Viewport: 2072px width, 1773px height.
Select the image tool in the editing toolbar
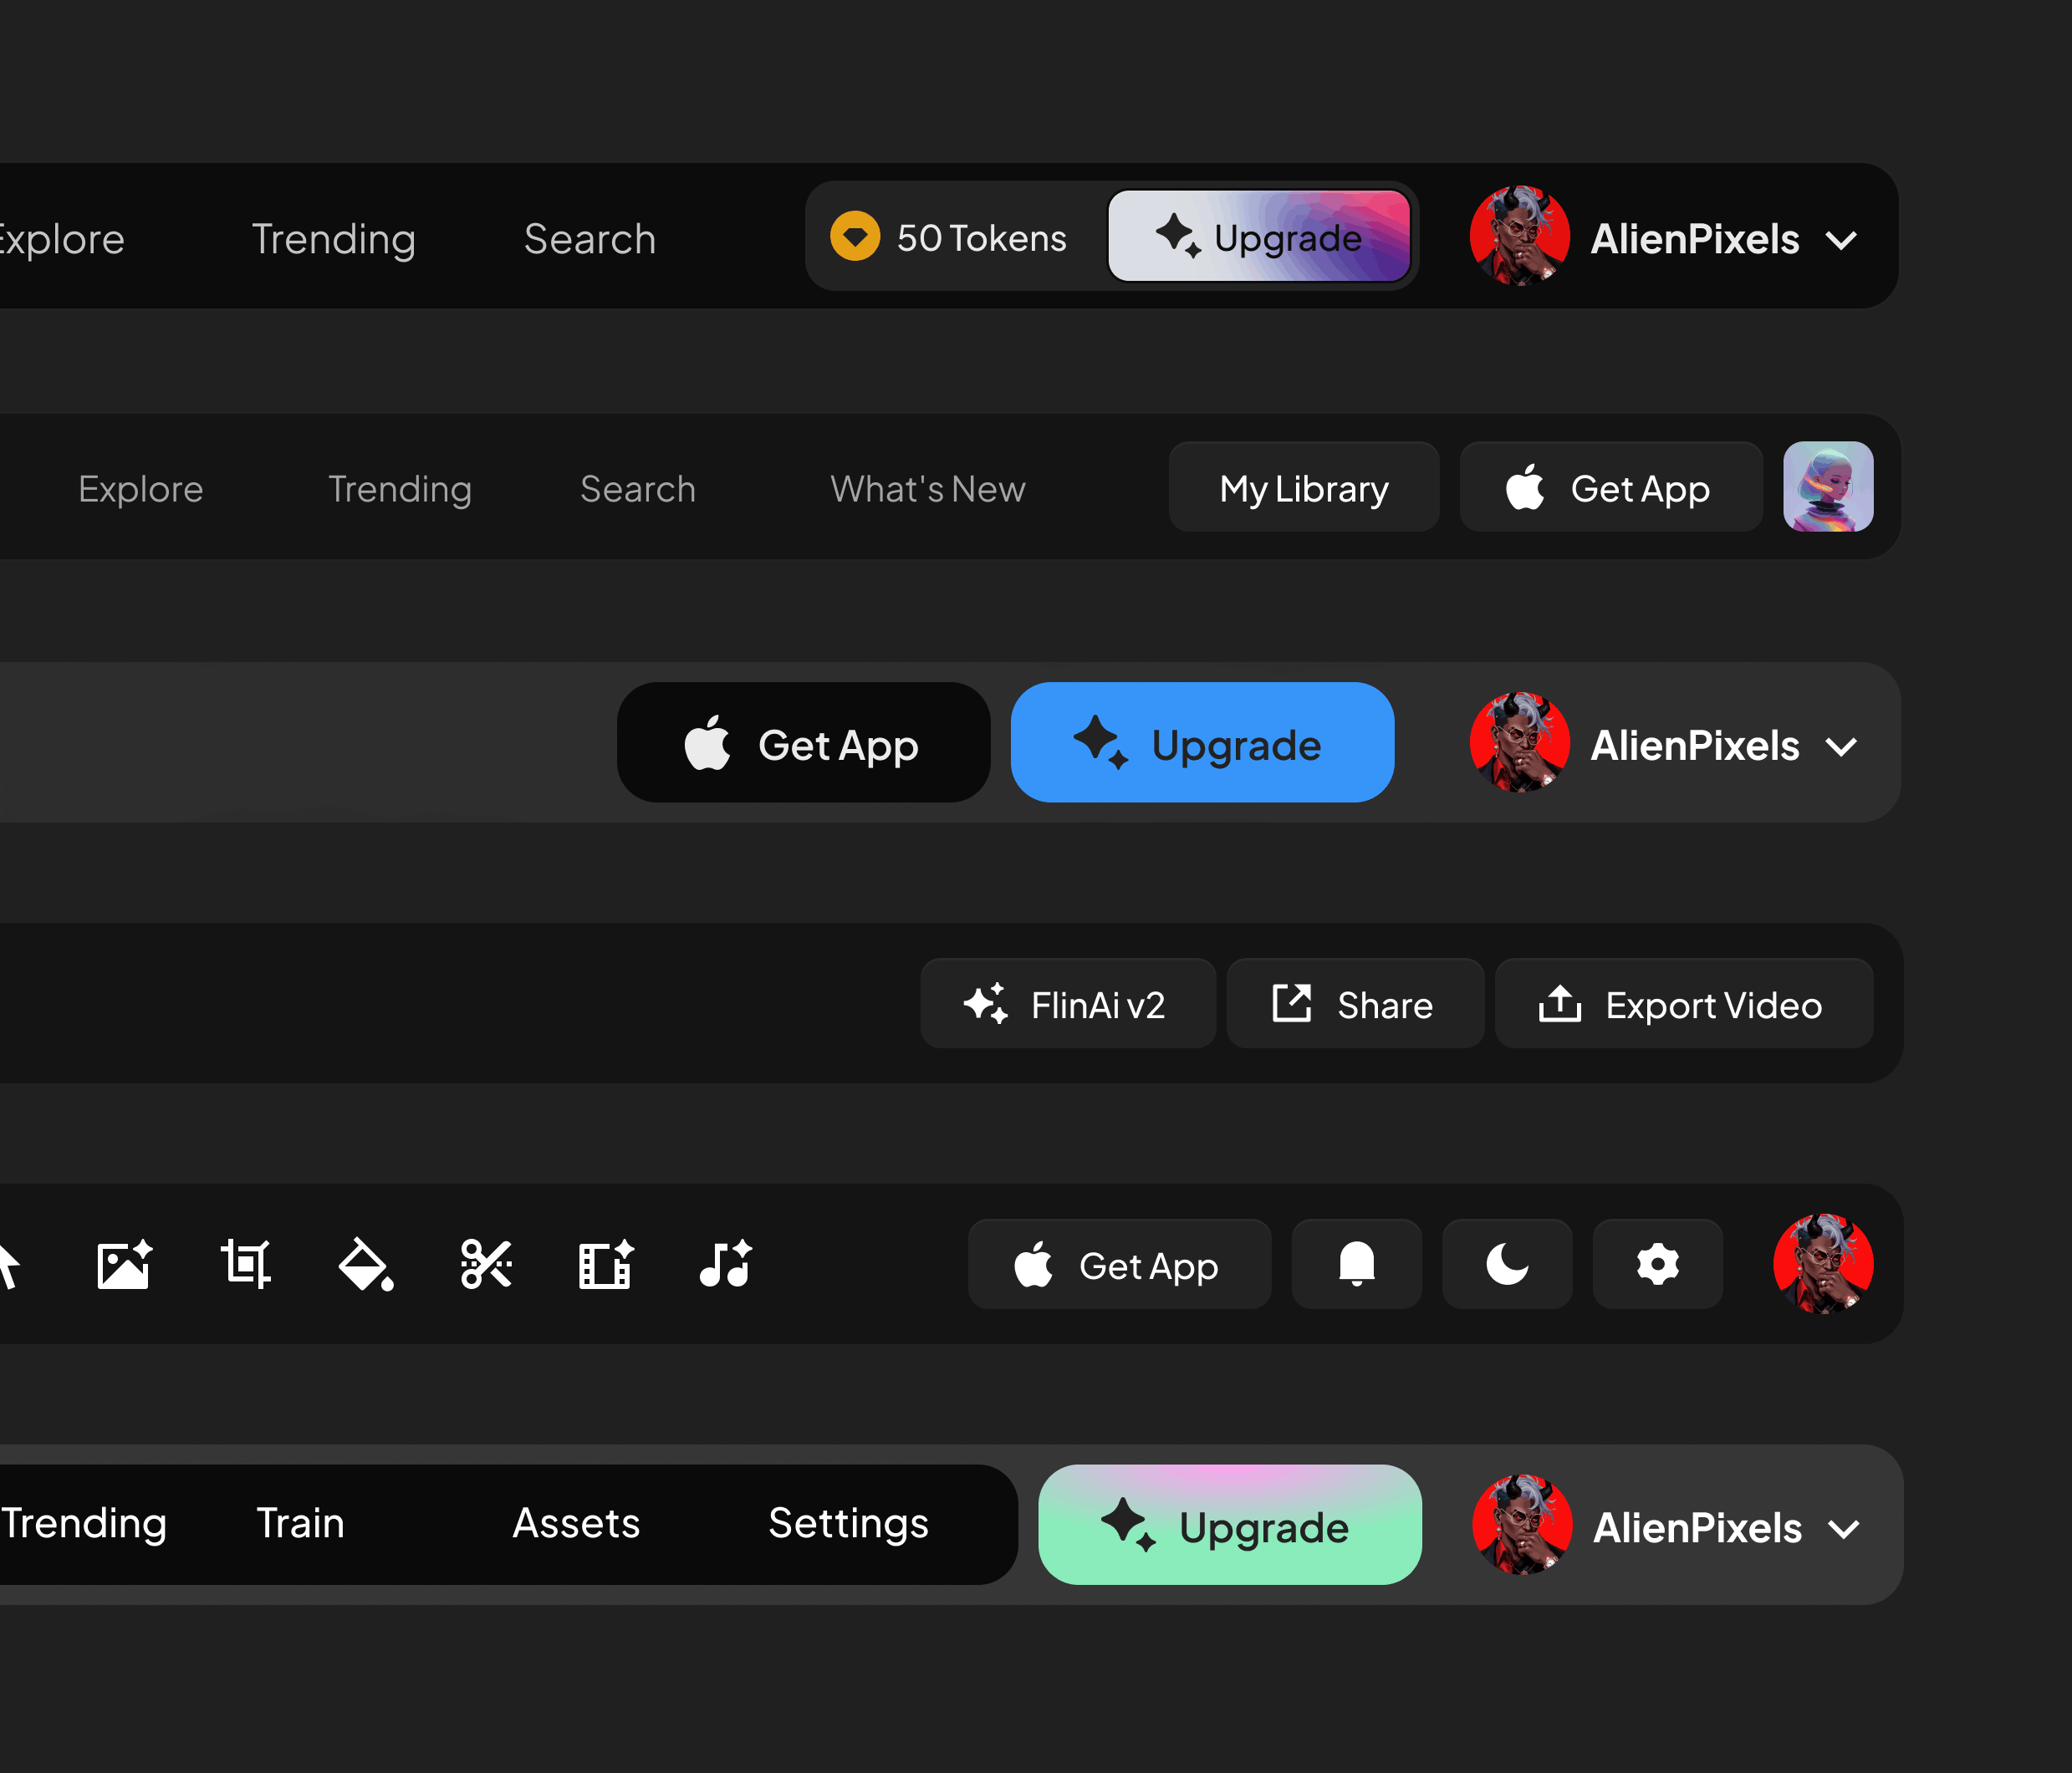coord(124,1263)
